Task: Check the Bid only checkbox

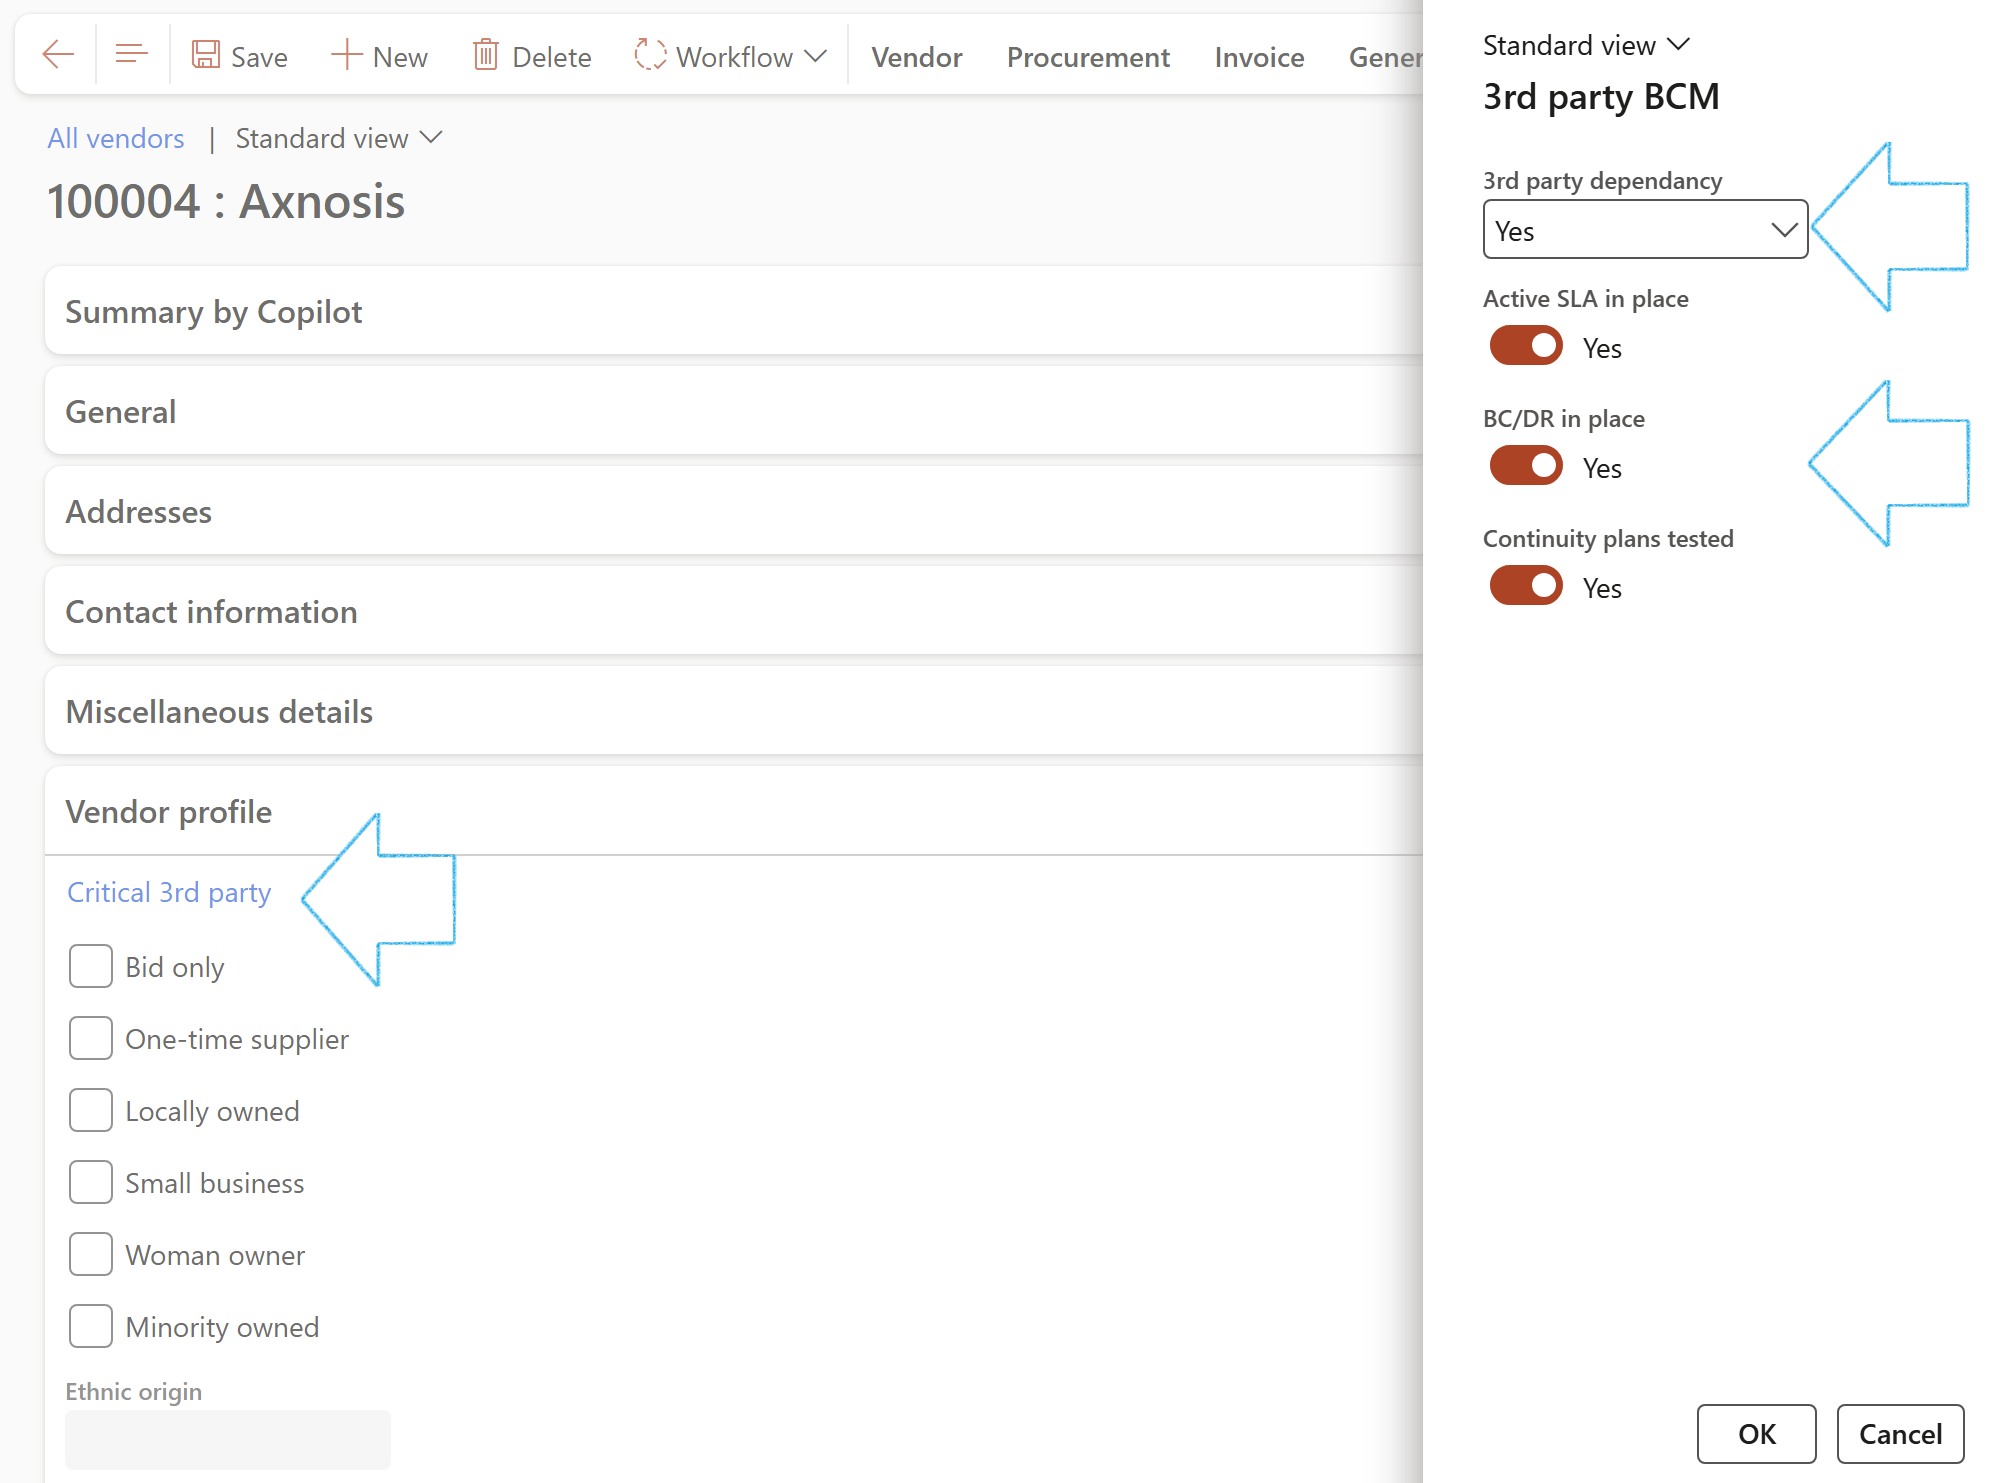Action: coord(91,967)
